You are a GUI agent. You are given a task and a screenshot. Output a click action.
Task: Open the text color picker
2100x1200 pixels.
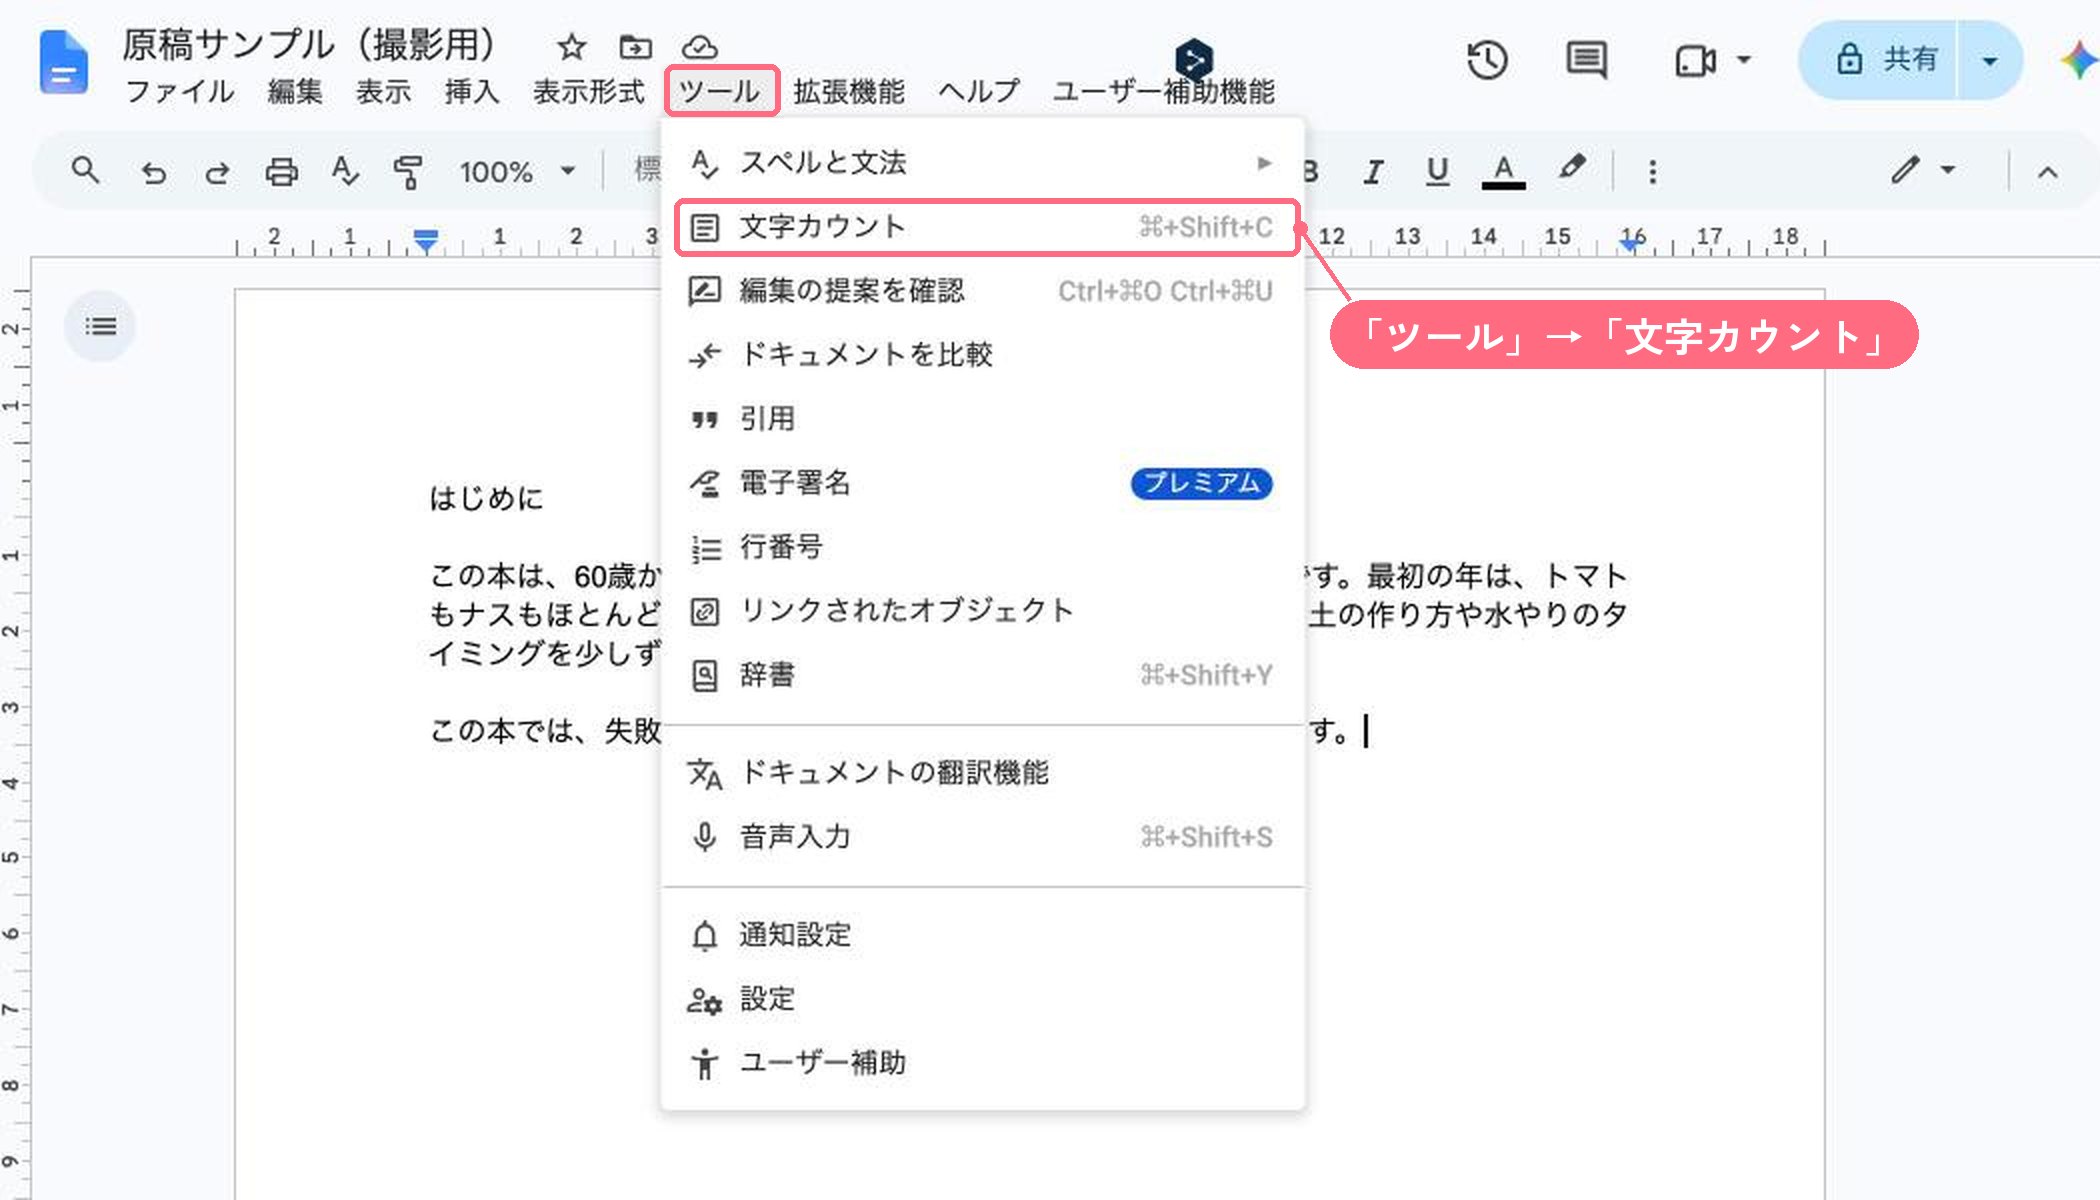click(1503, 172)
